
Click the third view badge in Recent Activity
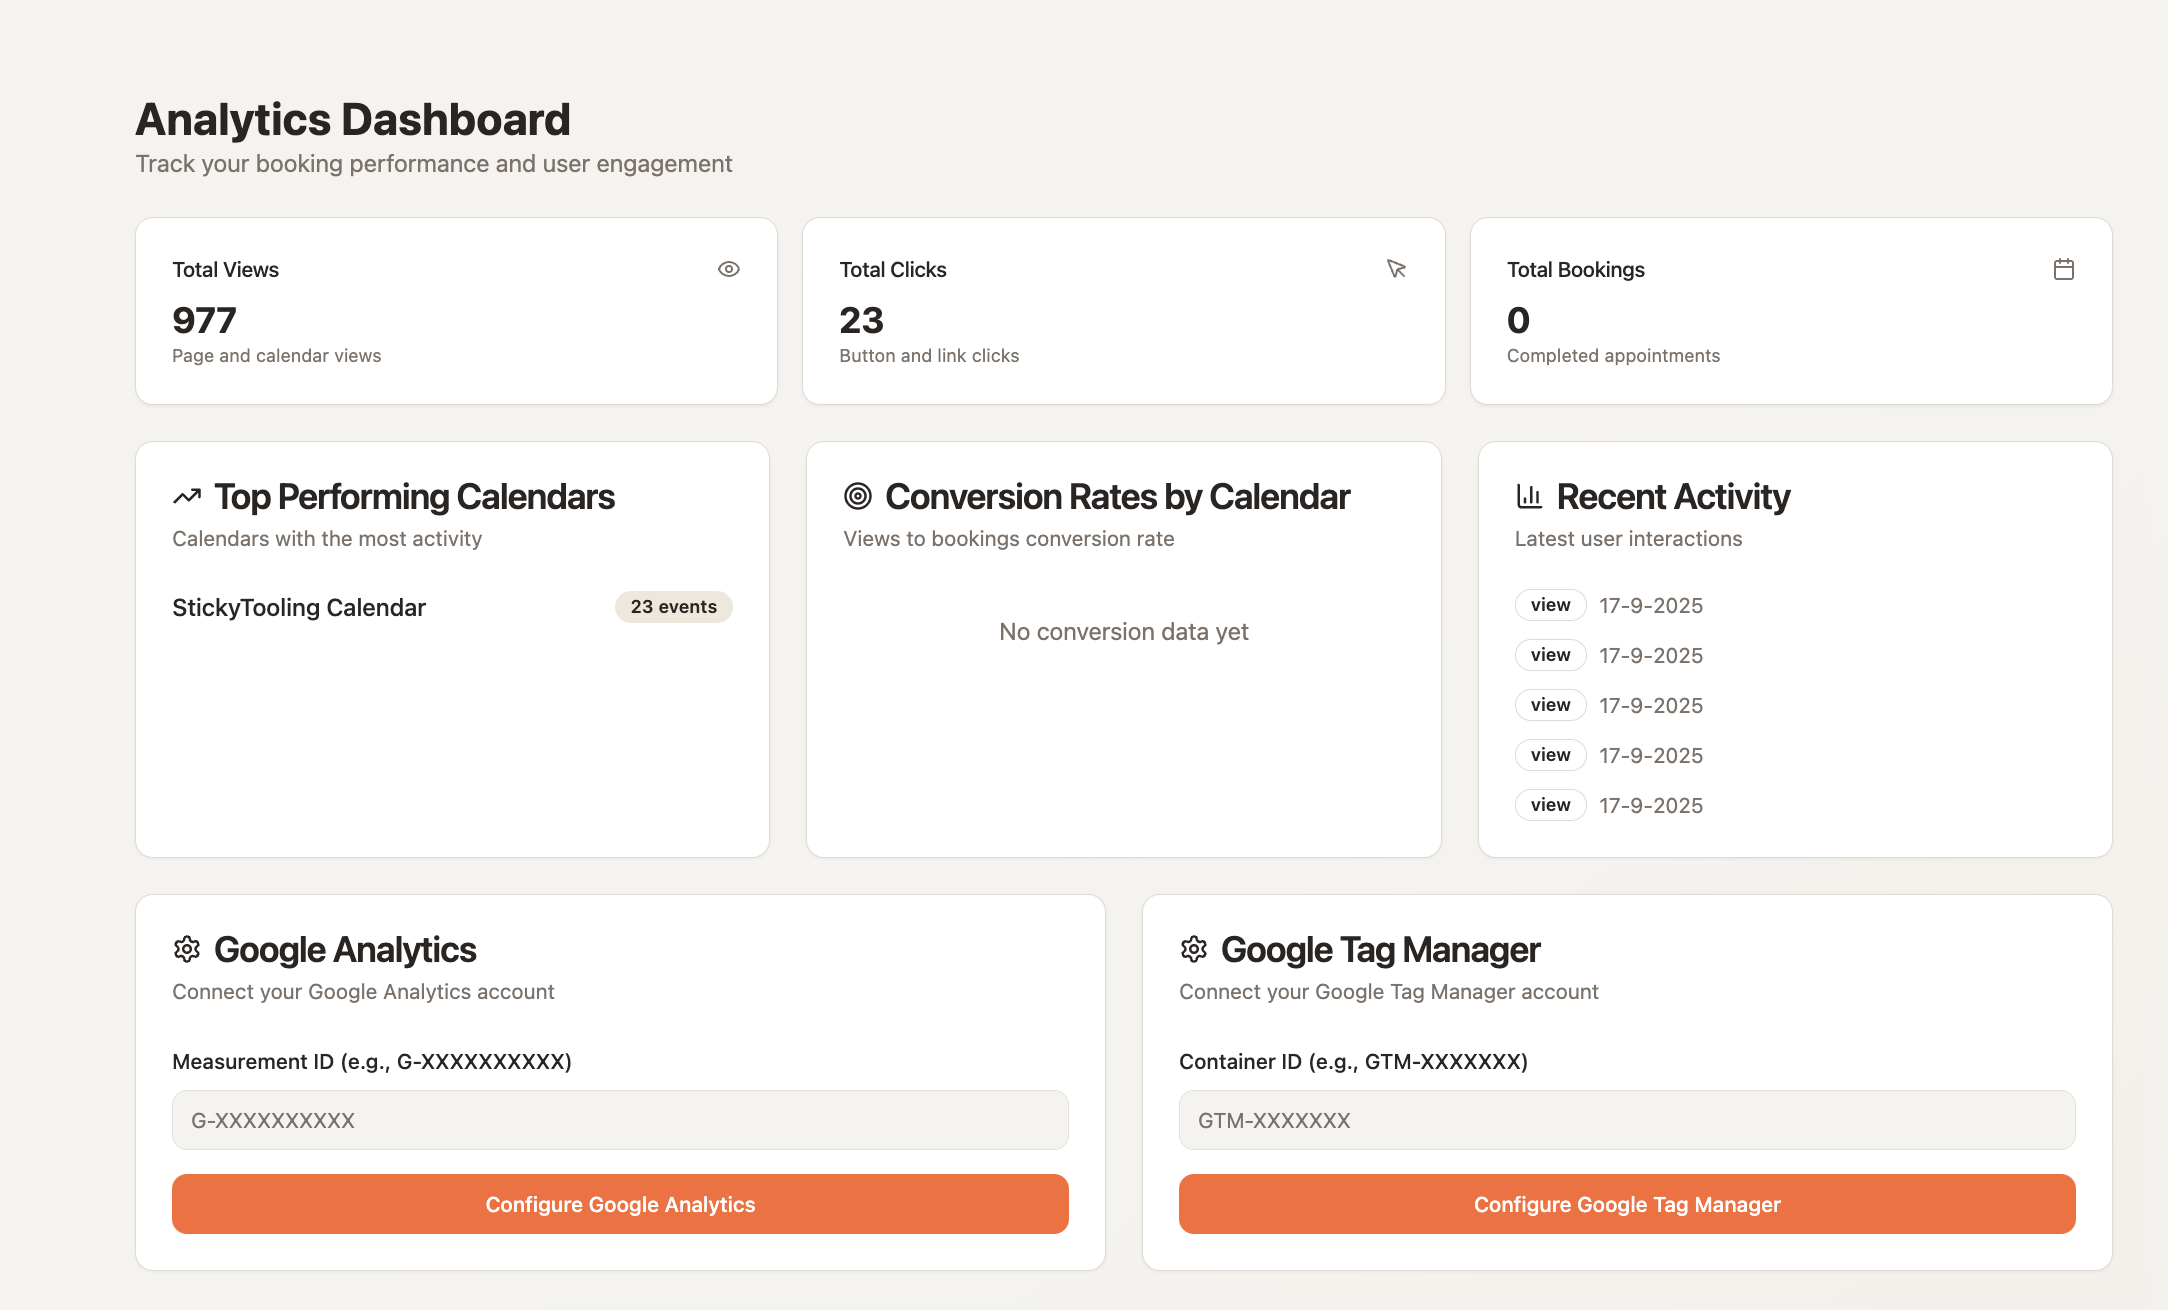1550,705
